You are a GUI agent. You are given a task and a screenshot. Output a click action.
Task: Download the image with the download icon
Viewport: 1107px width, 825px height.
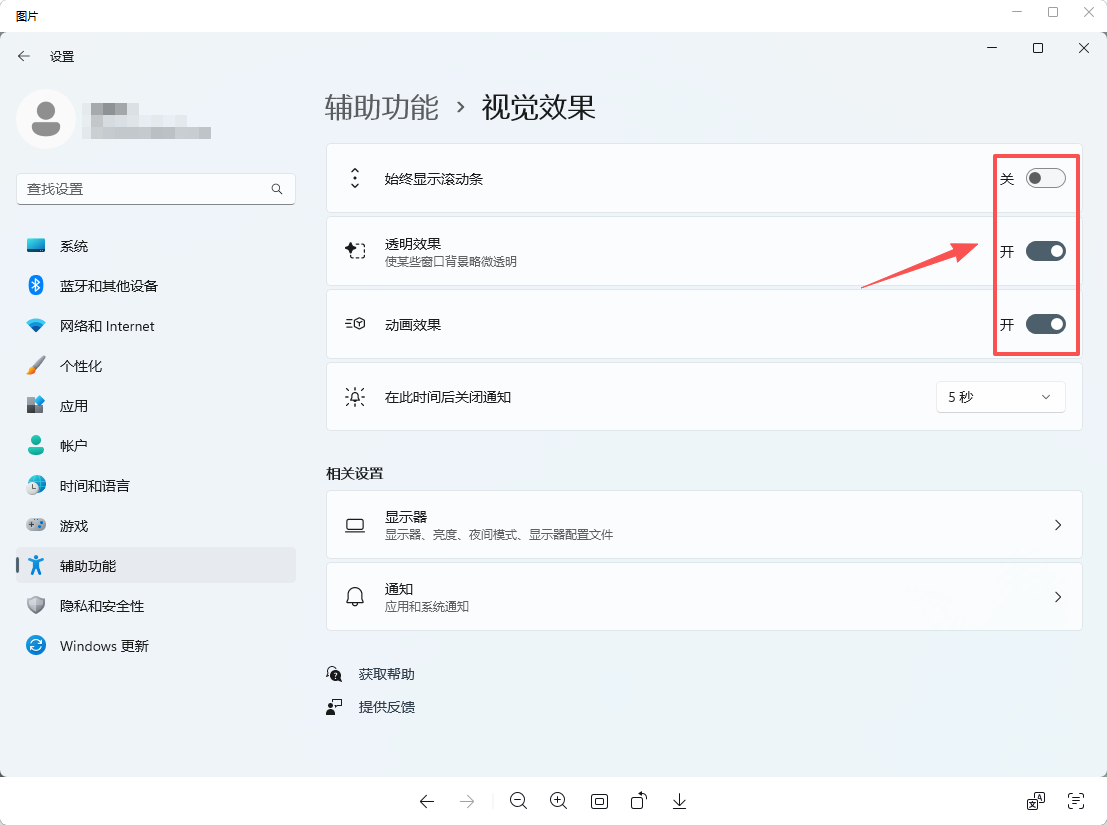[679, 801]
